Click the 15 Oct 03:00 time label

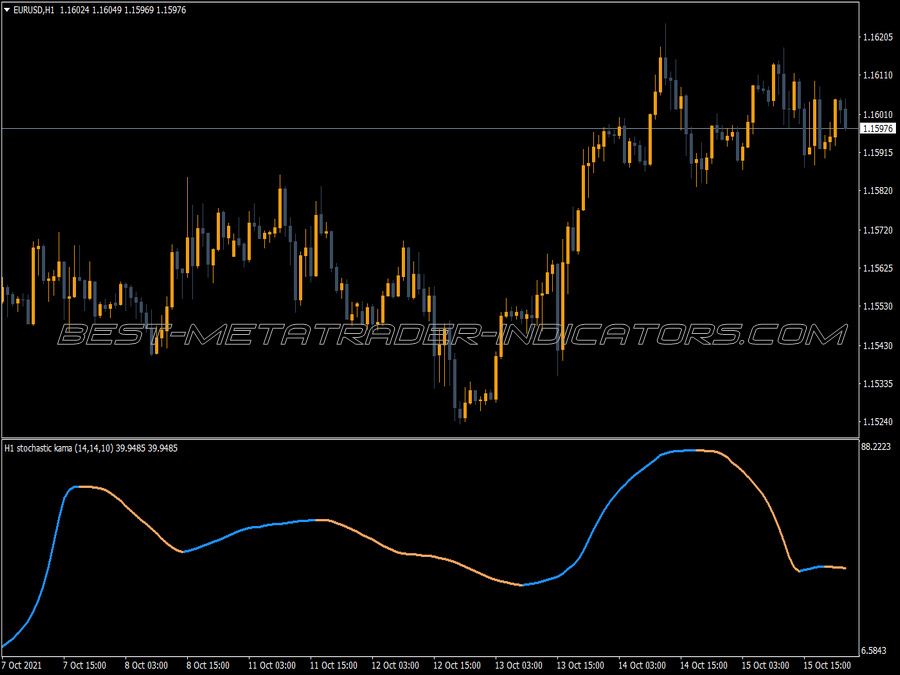click(766, 665)
